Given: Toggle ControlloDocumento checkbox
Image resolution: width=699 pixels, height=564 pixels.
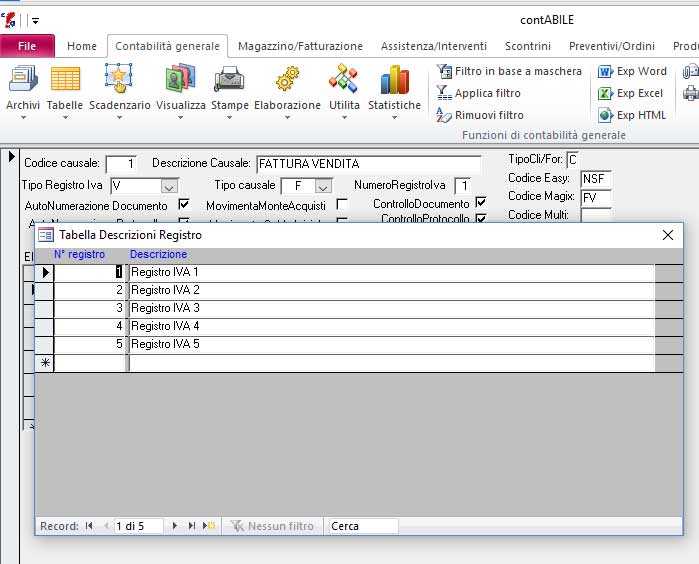Looking at the screenshot, I should (481, 202).
